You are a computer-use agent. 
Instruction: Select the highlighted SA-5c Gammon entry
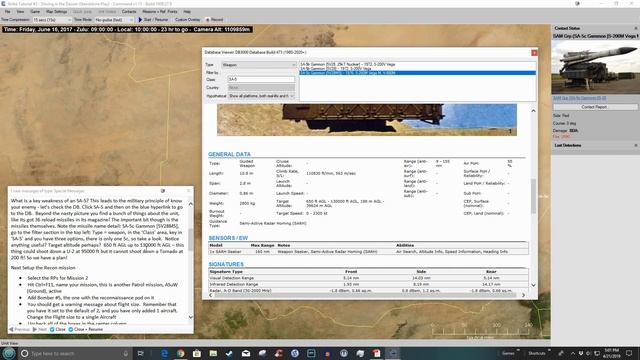coord(418,73)
